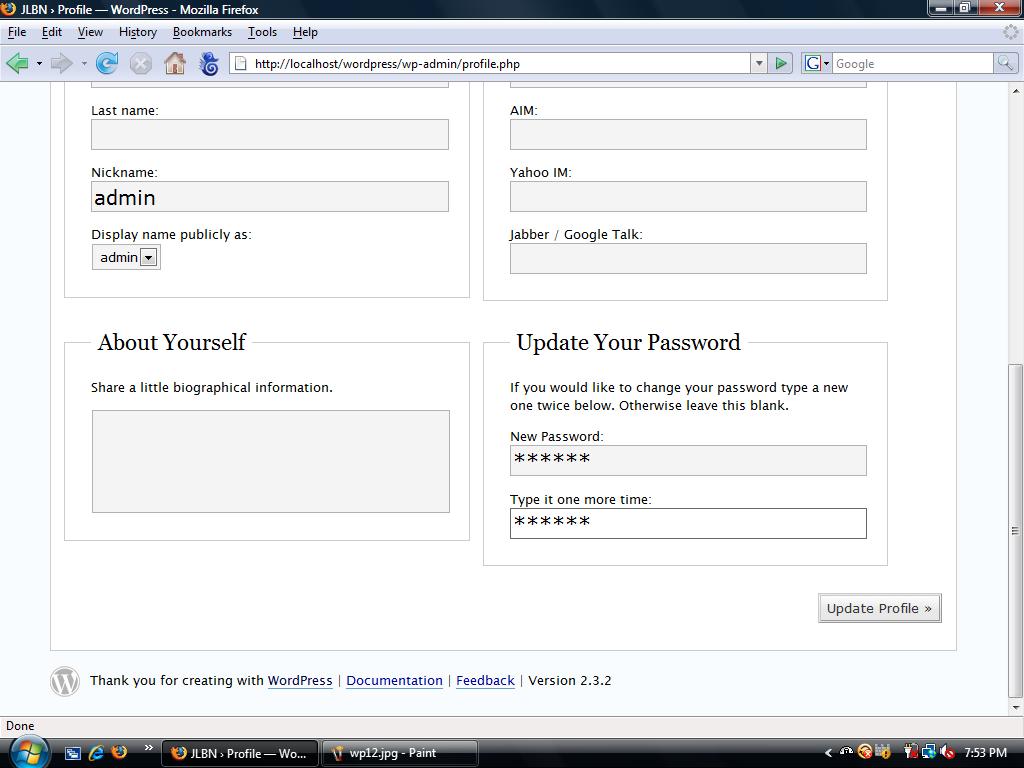Open the Display name publicly as dropdown
1024x768 pixels.
(x=148, y=258)
